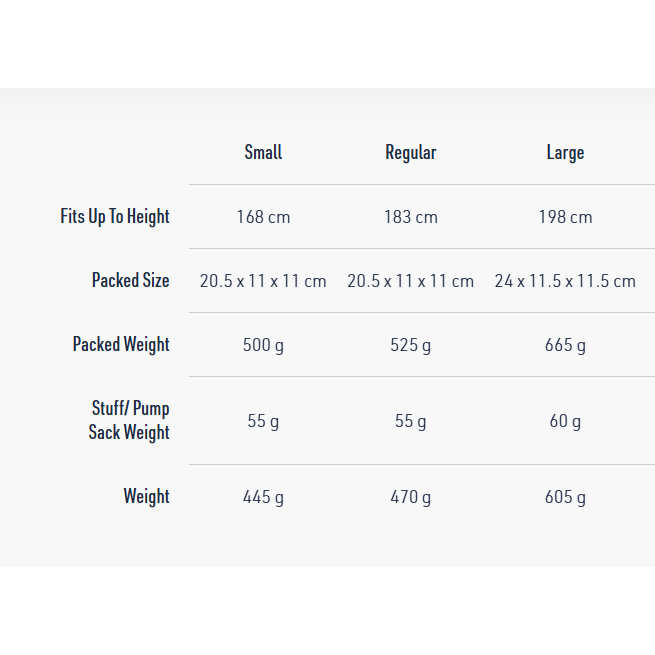Screen dimensions: 655x655
Task: Select the 445 g weight cell
Action: point(263,497)
